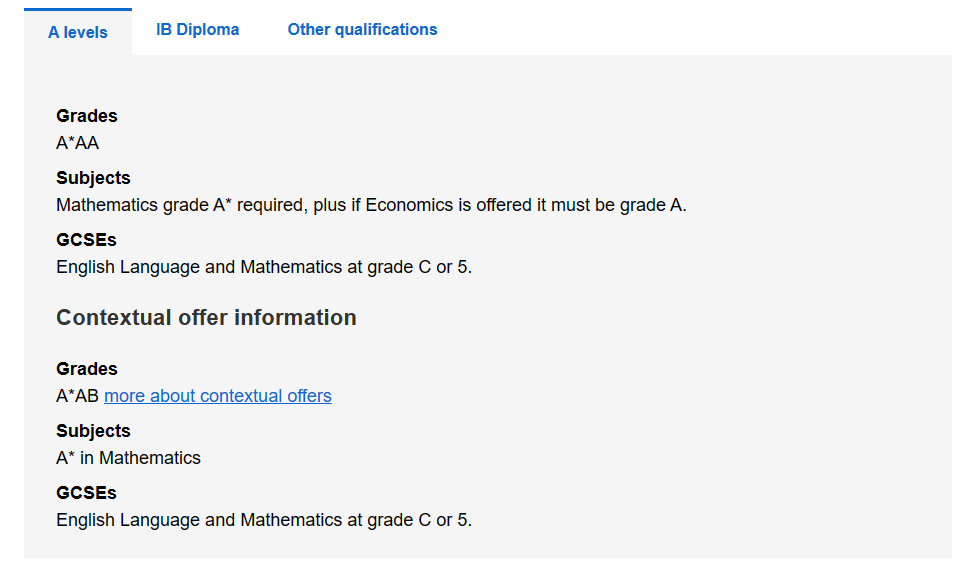
Task: Click the A*AA standard offer grades text
Action: [78, 143]
